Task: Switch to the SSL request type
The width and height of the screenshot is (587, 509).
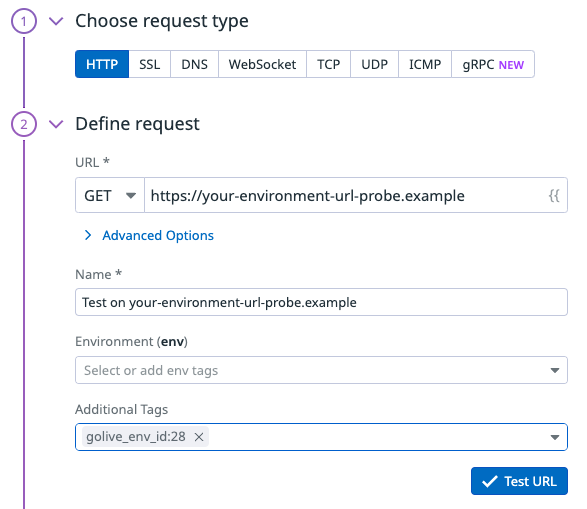Action: [x=150, y=64]
